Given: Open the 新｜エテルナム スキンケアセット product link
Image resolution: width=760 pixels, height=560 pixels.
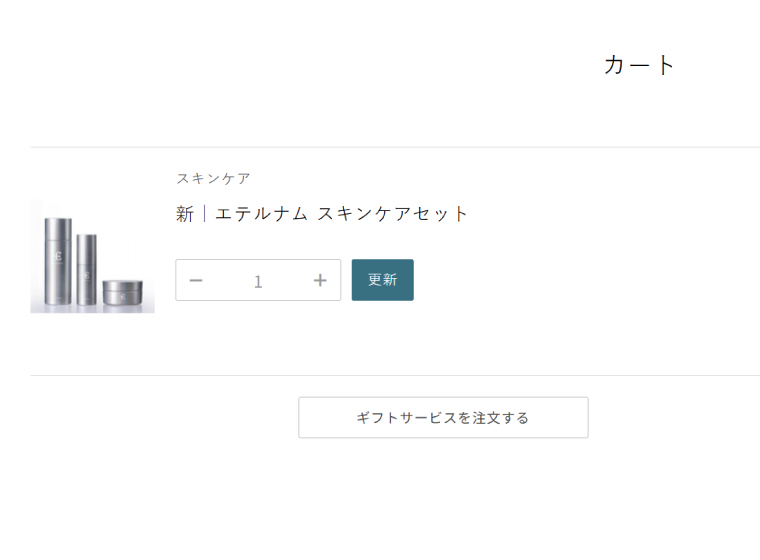Looking at the screenshot, I should click(322, 213).
